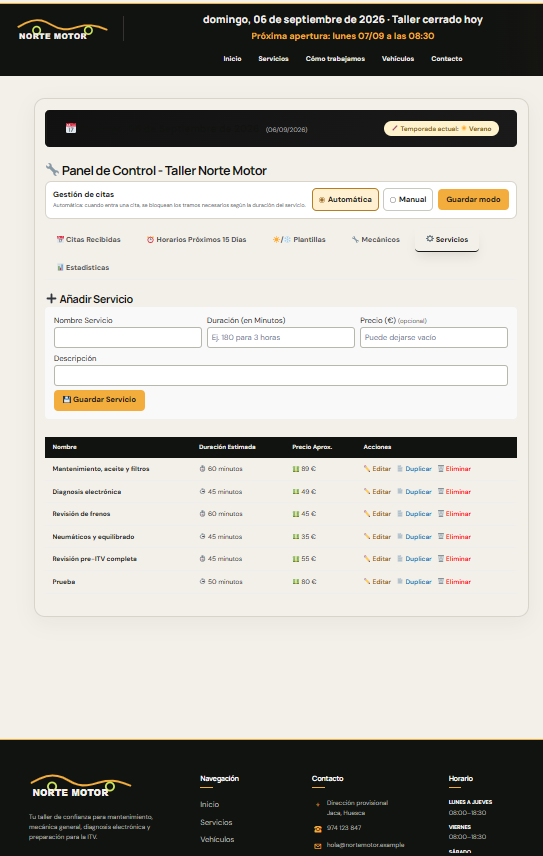Select the Automática appointment mode
The width and height of the screenshot is (543, 856).
click(345, 199)
